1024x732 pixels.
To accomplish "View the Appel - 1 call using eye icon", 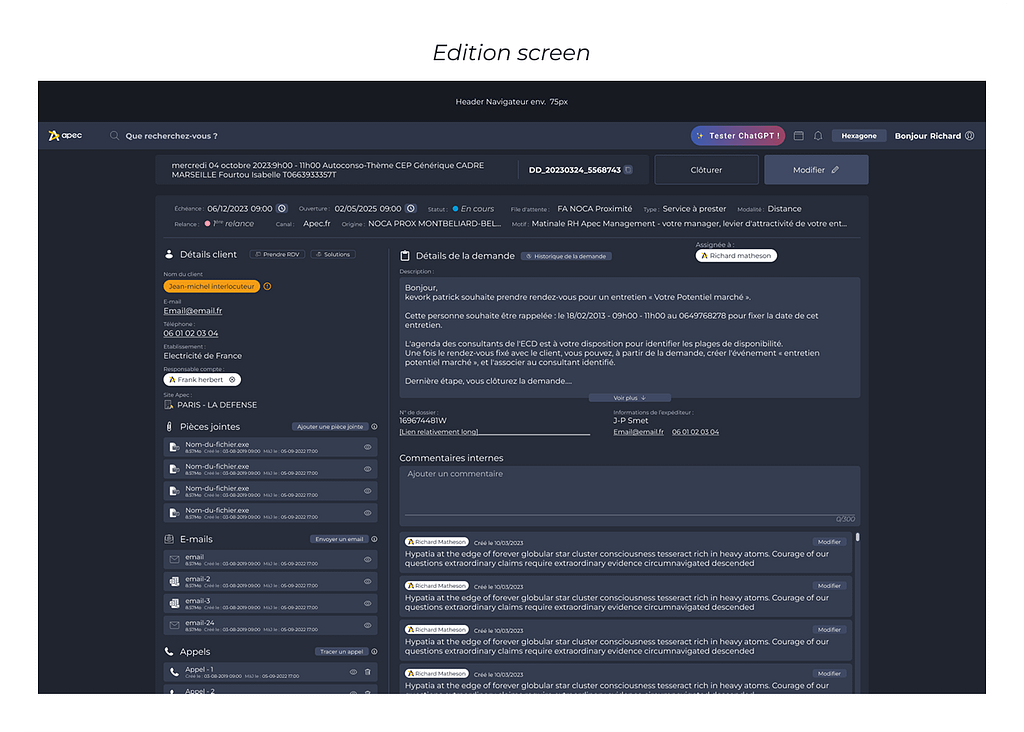I will pyautogui.click(x=353, y=672).
